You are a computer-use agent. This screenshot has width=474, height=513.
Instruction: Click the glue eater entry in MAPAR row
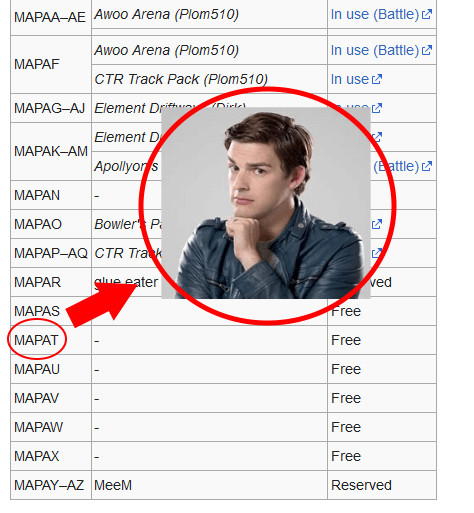point(126,282)
